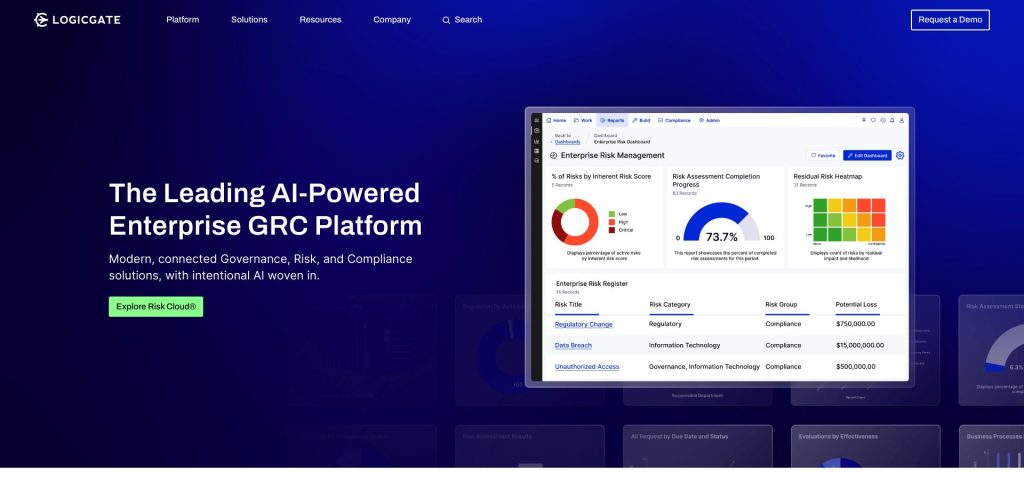Open the Regulatory Change risk link

(583, 324)
